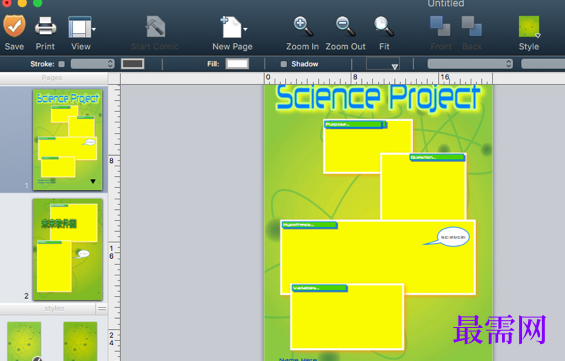Add a New Page

click(x=231, y=27)
